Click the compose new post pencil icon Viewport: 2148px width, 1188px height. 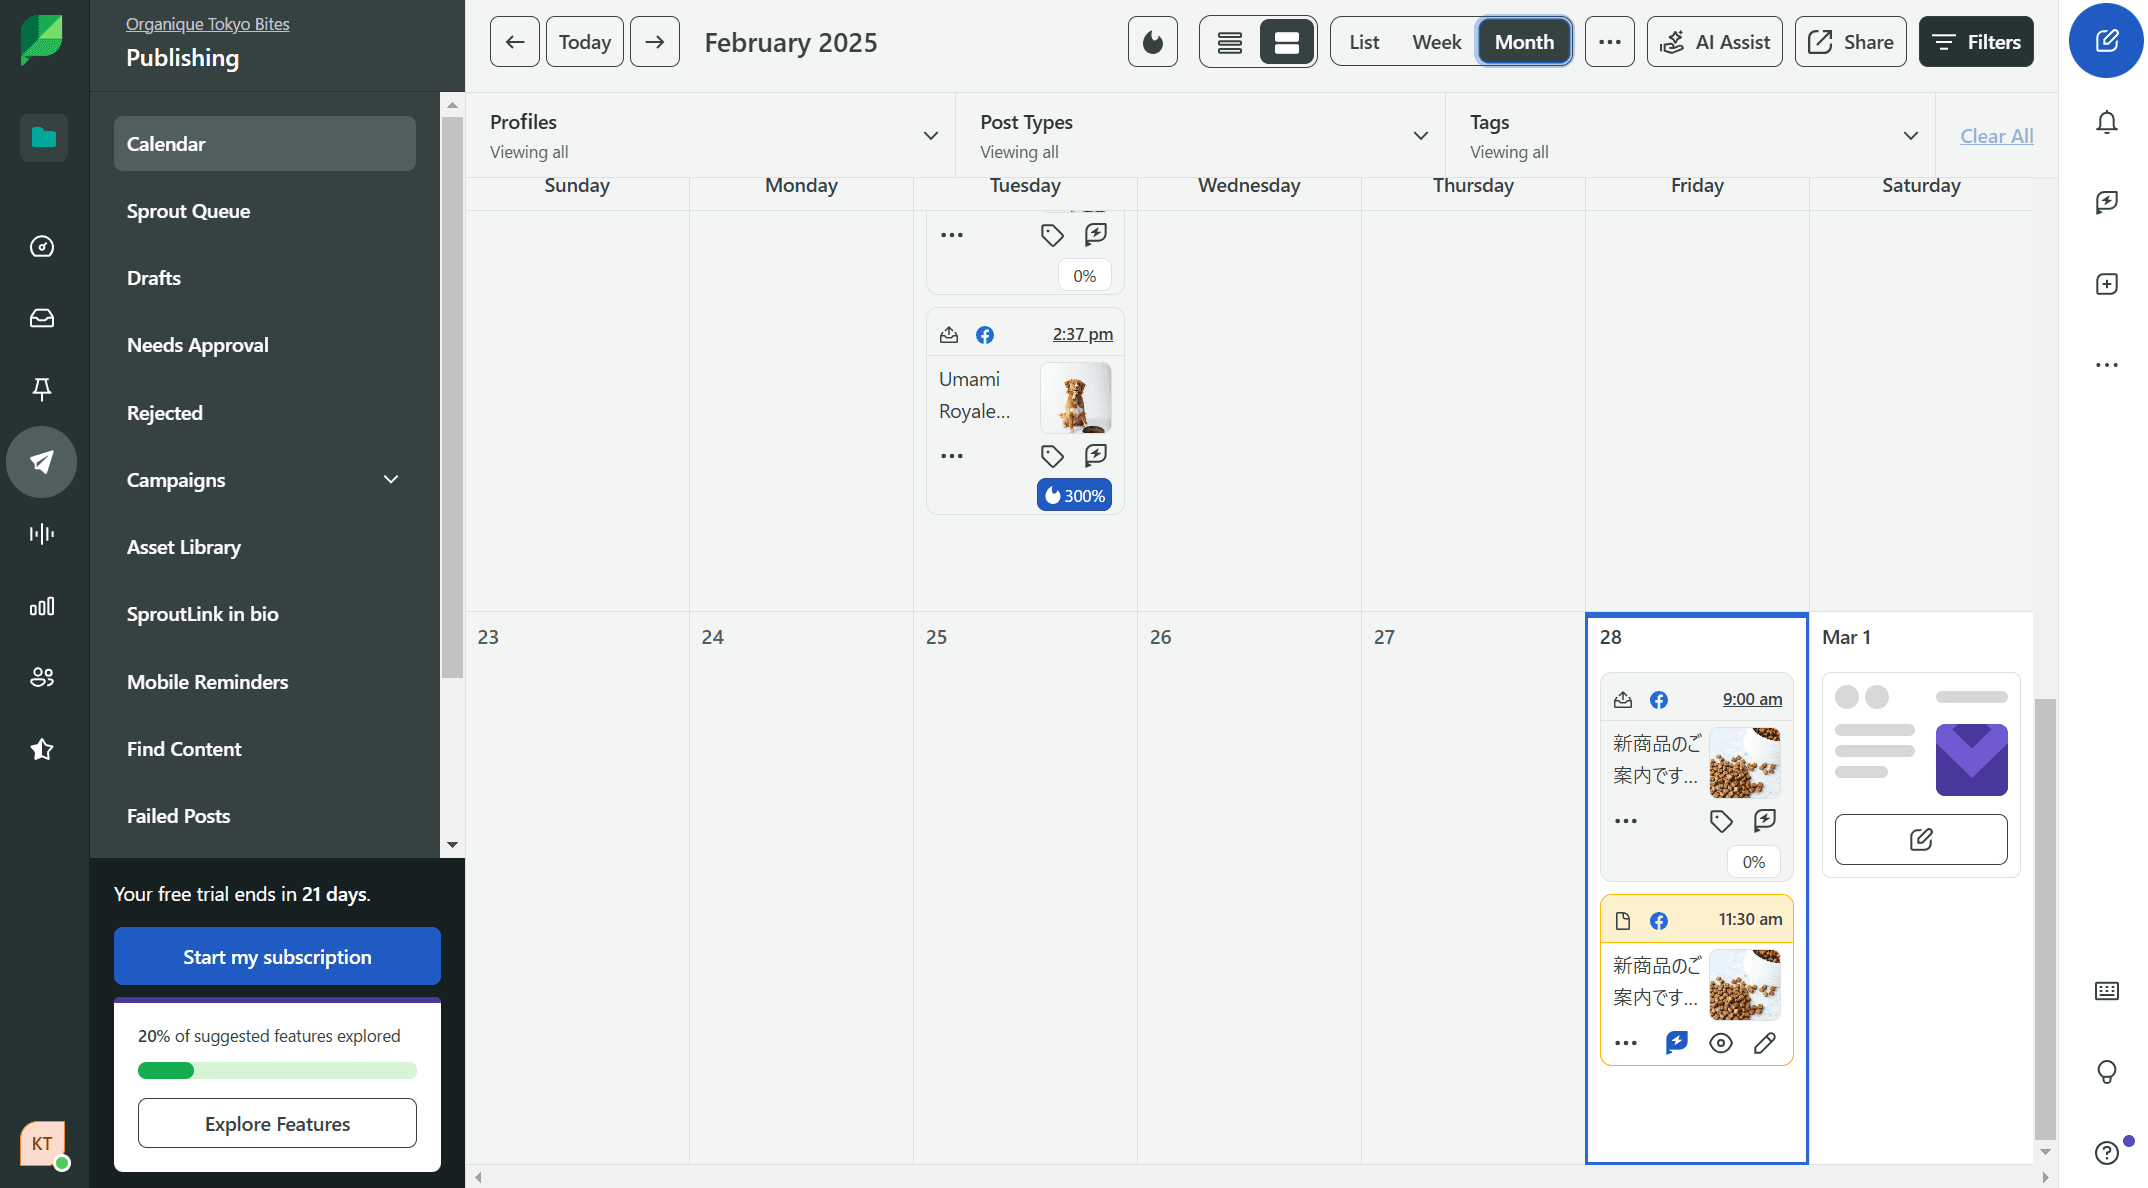[x=2106, y=41]
